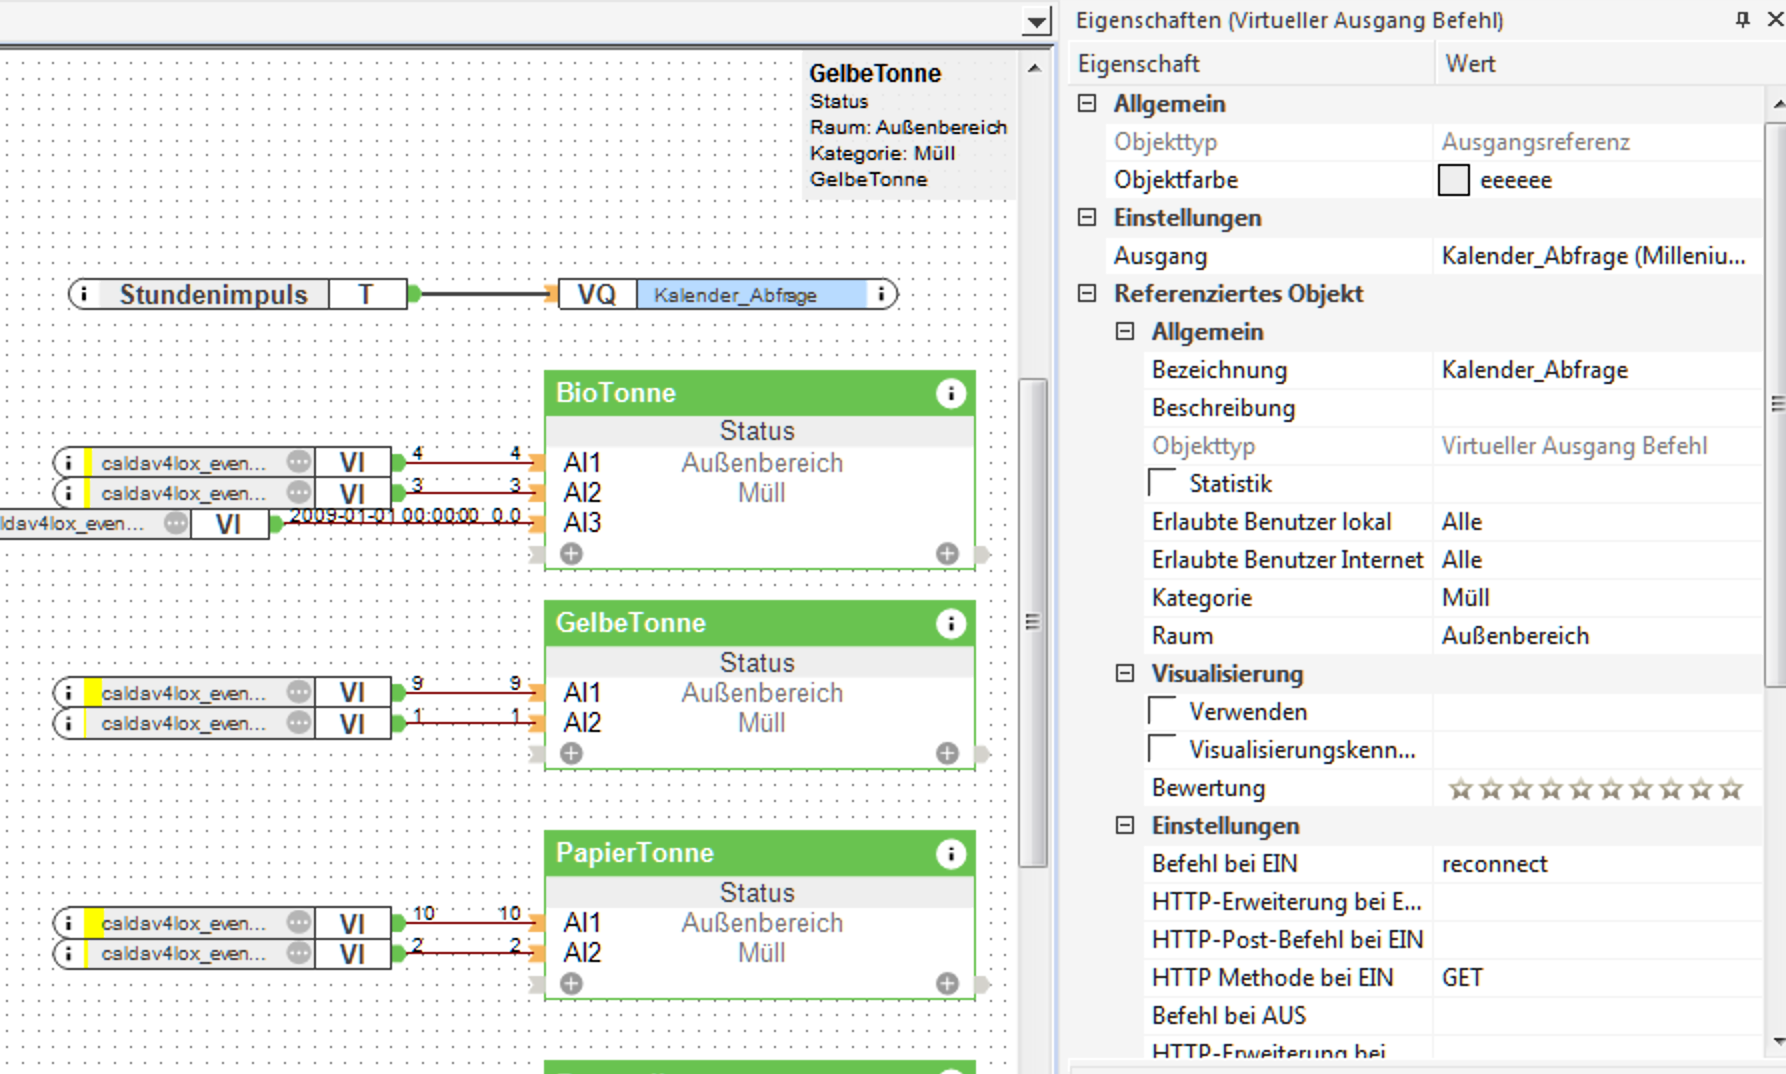
Task: Click the Eigenschaft column header
Action: pyautogui.click(x=1250, y=64)
